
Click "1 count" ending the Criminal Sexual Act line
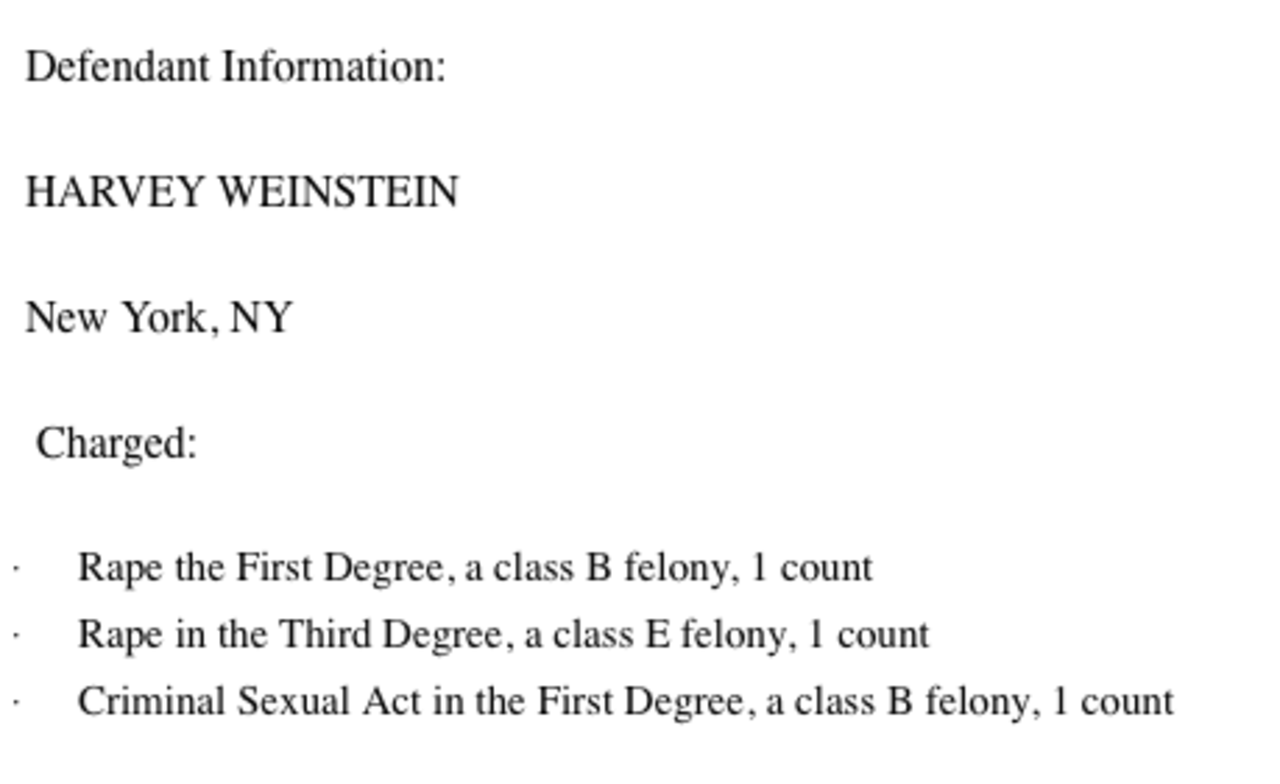(1114, 701)
